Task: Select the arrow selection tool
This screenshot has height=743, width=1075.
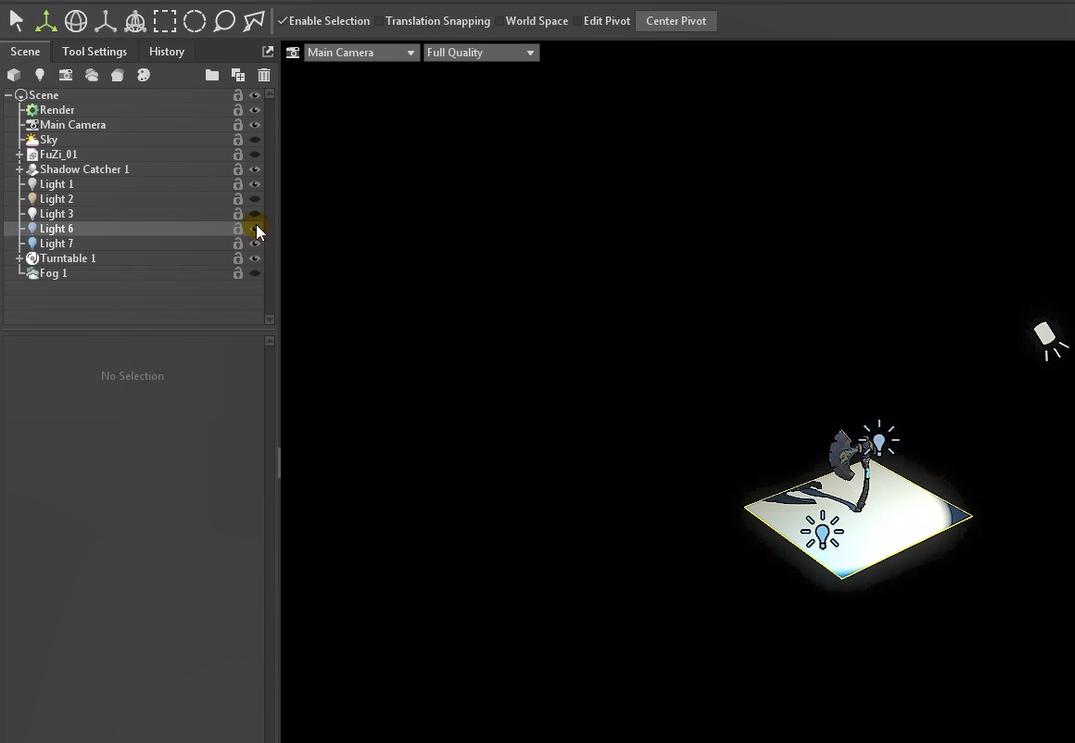Action: point(16,20)
